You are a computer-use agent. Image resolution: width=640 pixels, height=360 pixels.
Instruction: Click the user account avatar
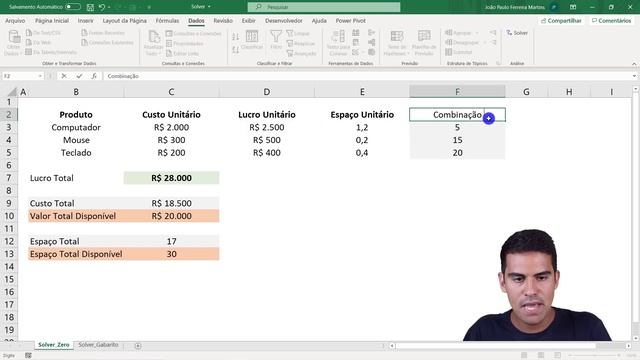pos(554,7)
